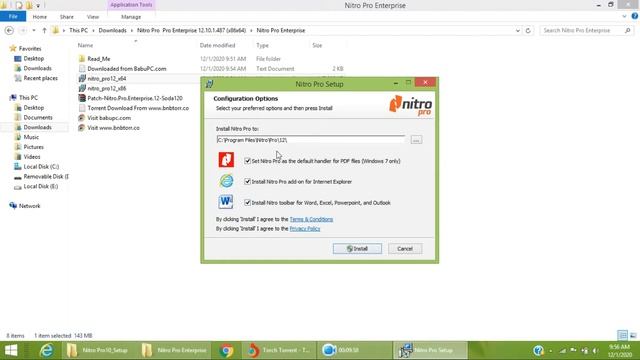640x360 pixels.
Task: Cancel the Nitro Pro Setup installer
Action: click(x=405, y=249)
